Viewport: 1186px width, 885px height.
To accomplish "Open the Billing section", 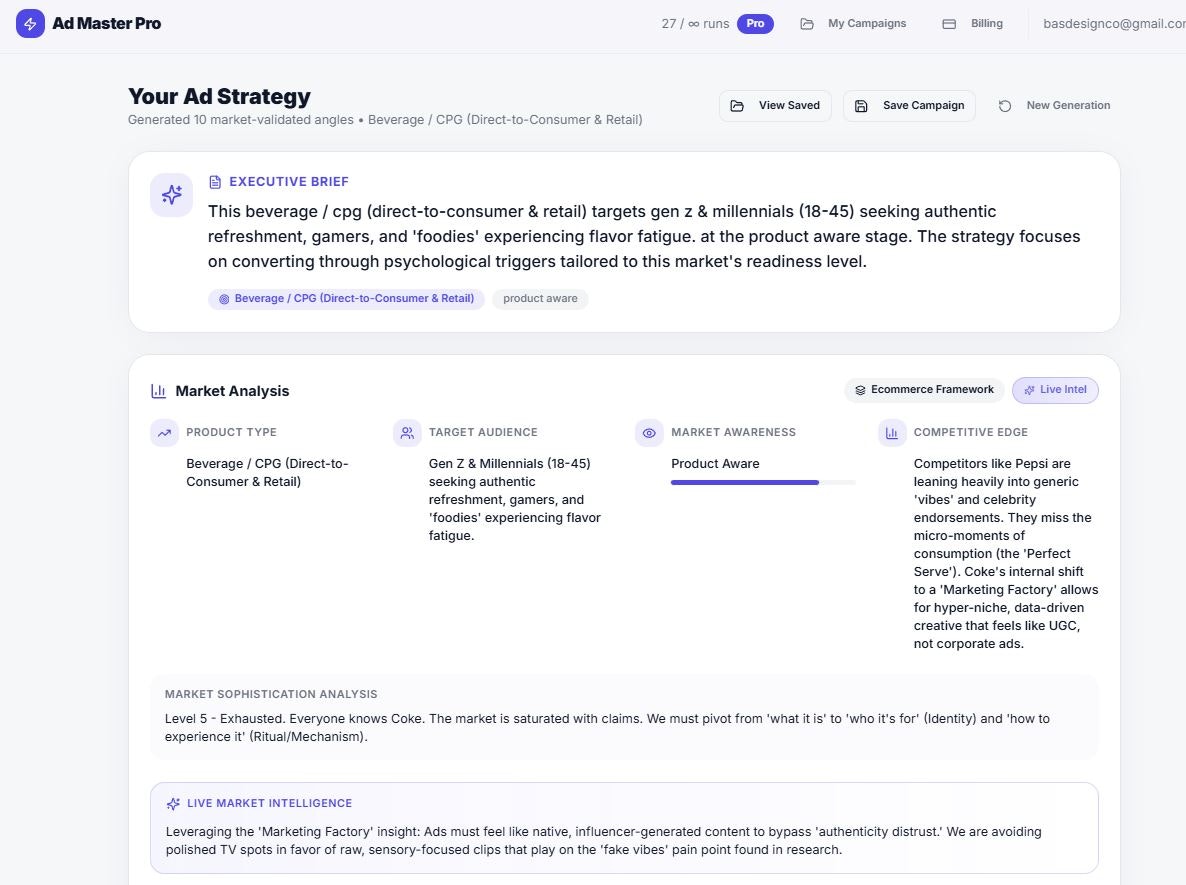I will tap(986, 23).
